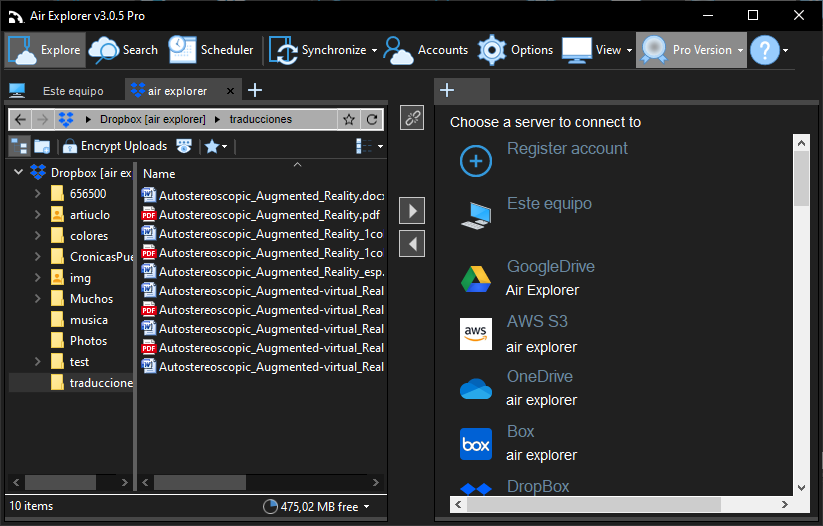Open the Scheduler

(x=211, y=50)
